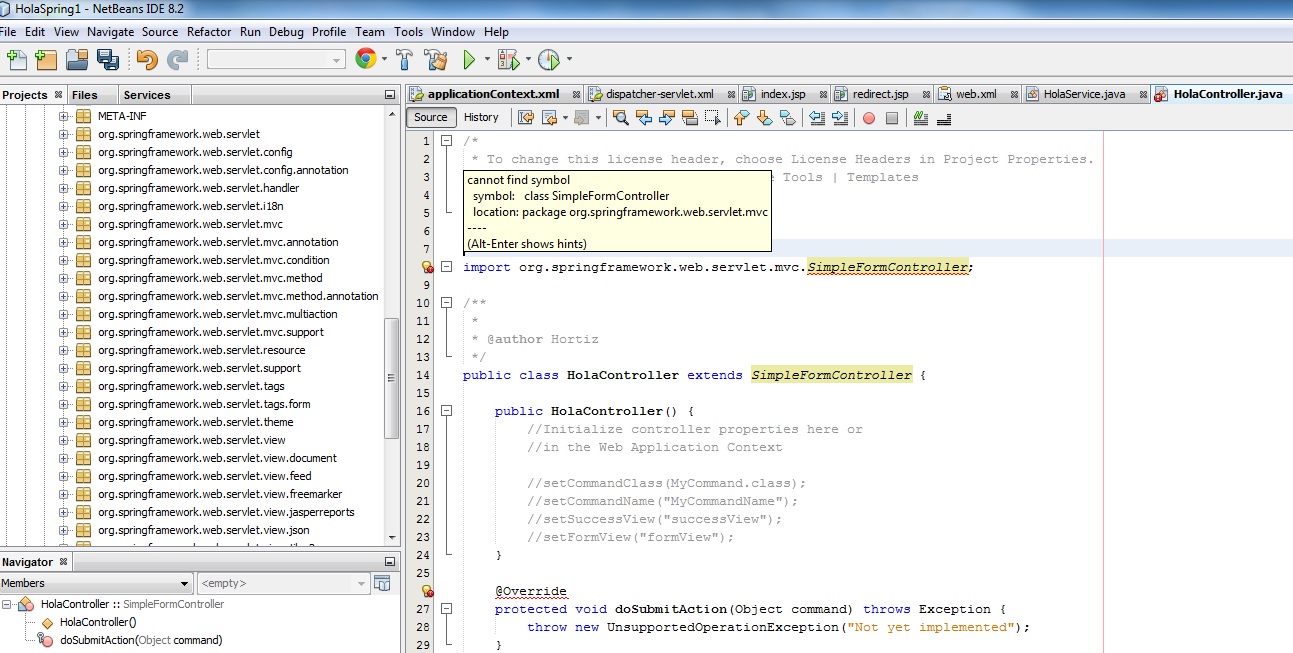Viewport: 1293px width, 653px height.
Task: Click the Next Bookmark icon
Action: [764, 118]
